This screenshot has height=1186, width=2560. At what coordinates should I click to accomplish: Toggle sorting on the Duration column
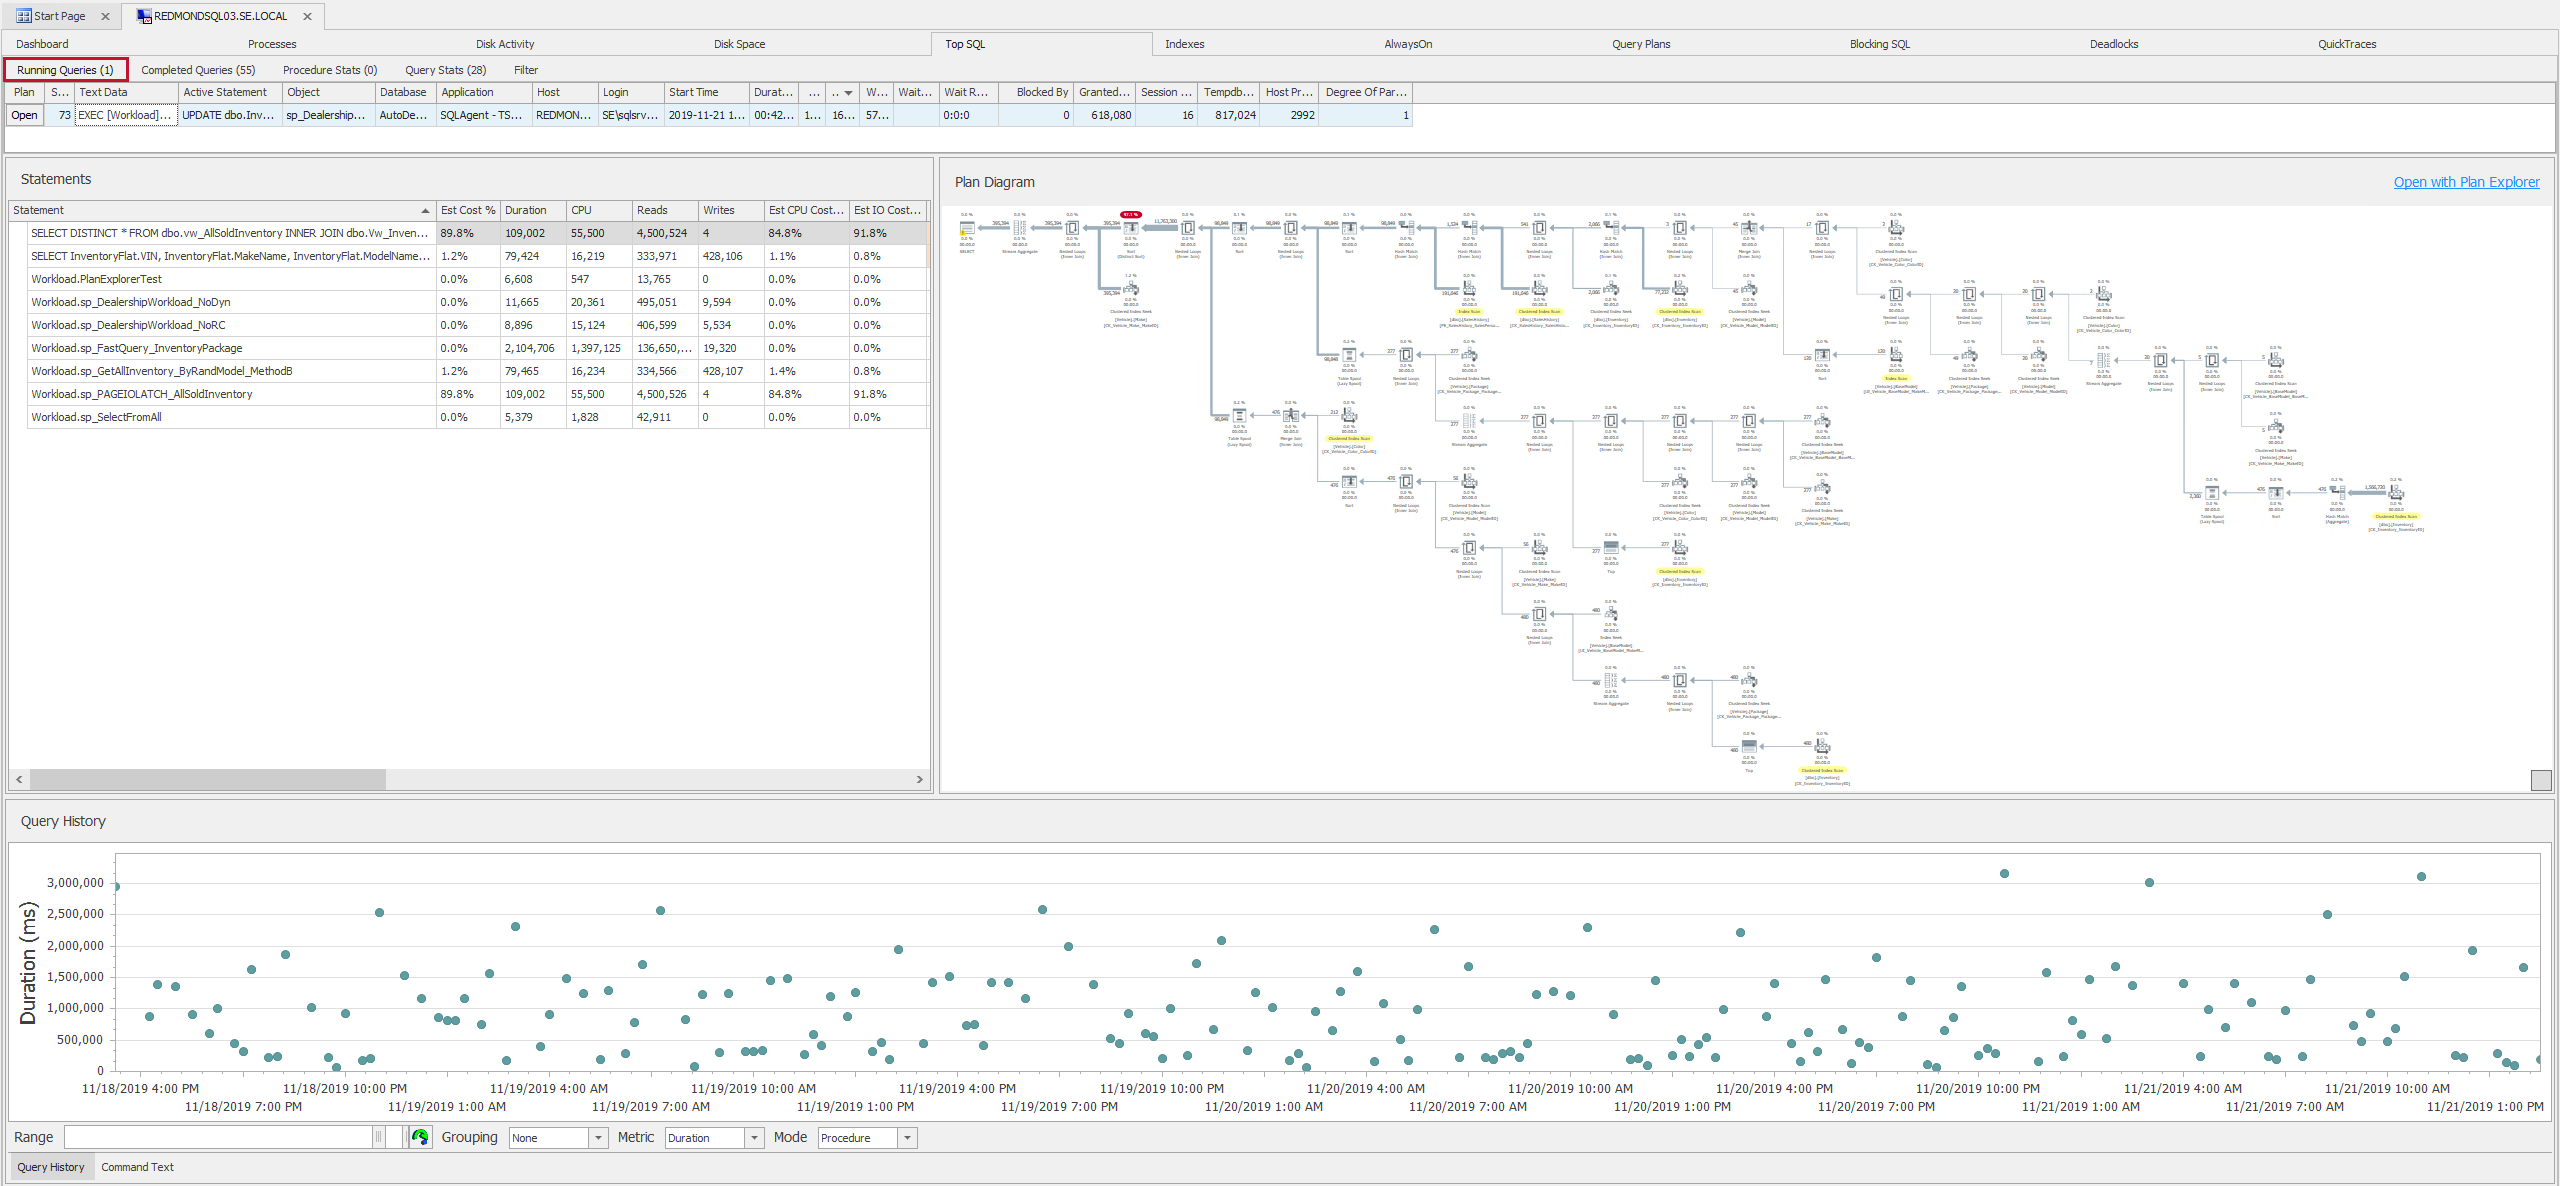tap(528, 210)
